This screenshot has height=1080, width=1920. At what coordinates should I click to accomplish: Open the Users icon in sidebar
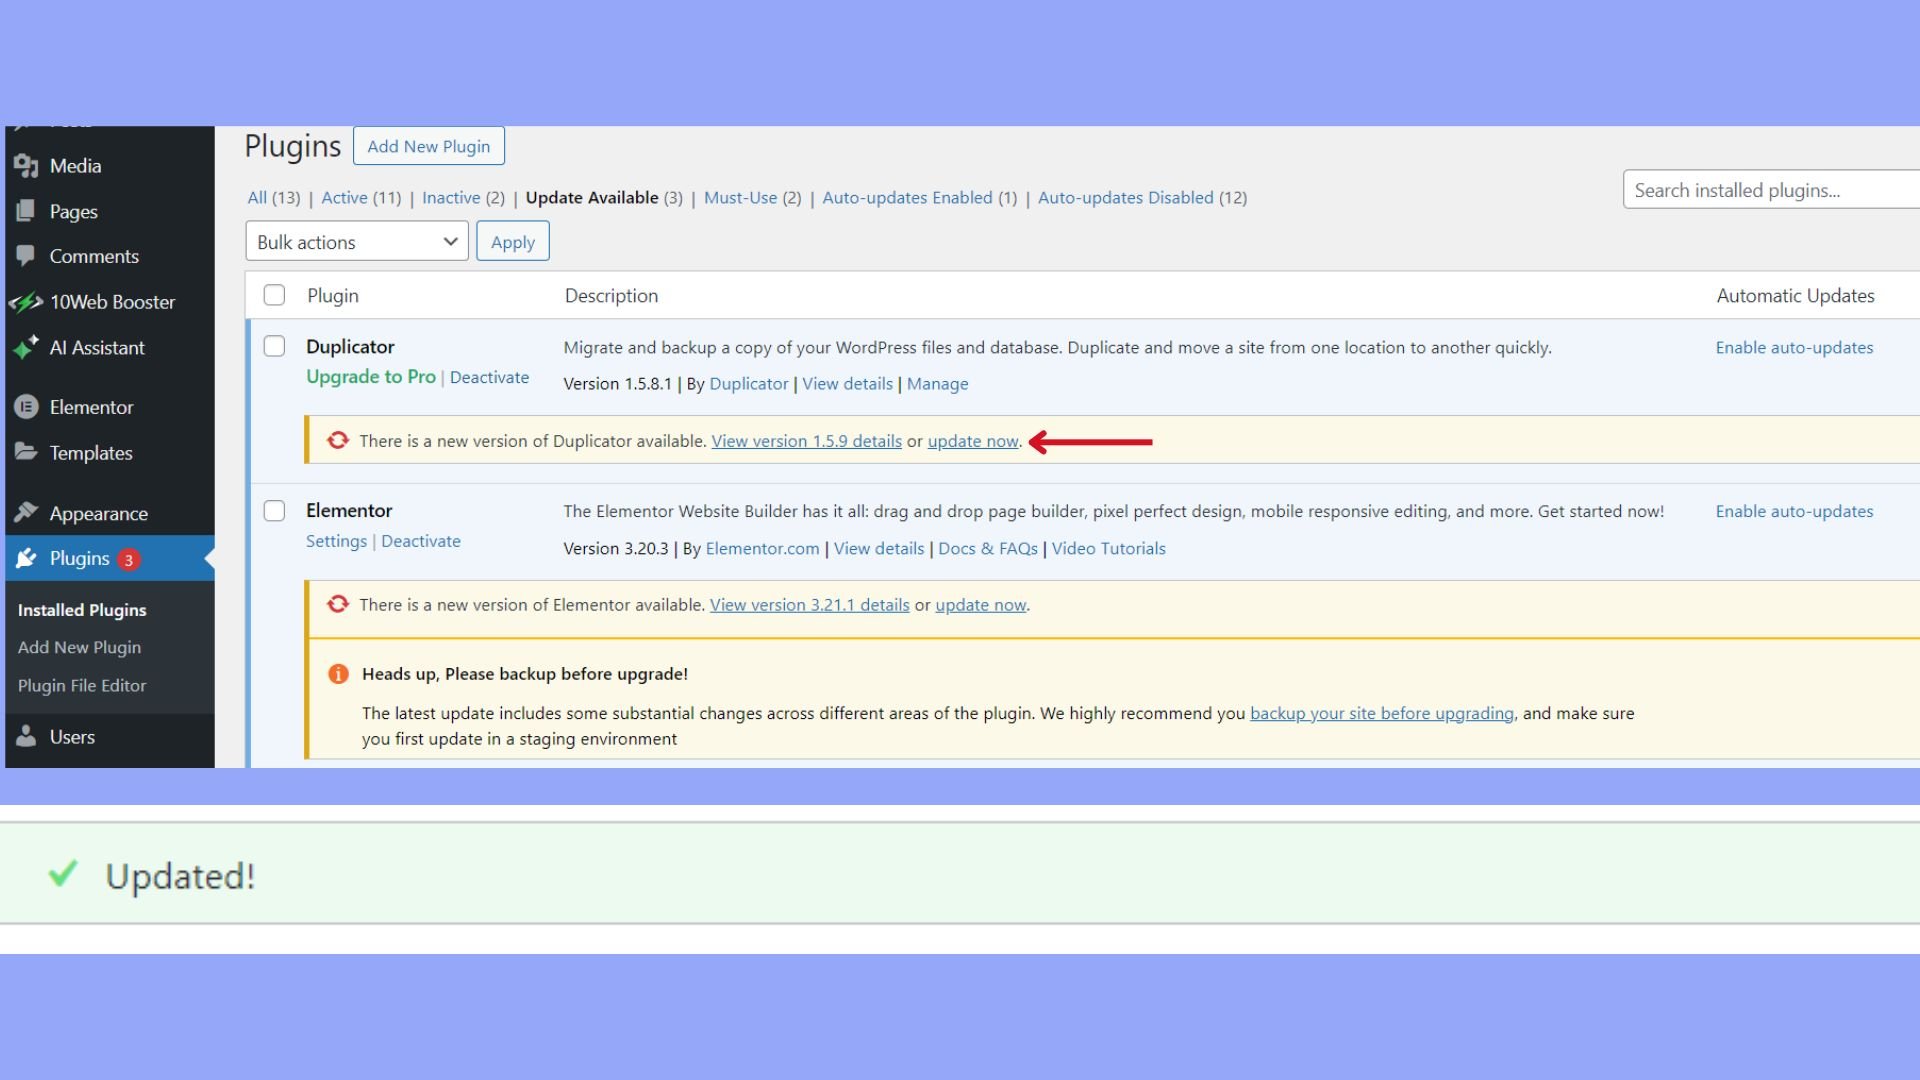click(28, 737)
